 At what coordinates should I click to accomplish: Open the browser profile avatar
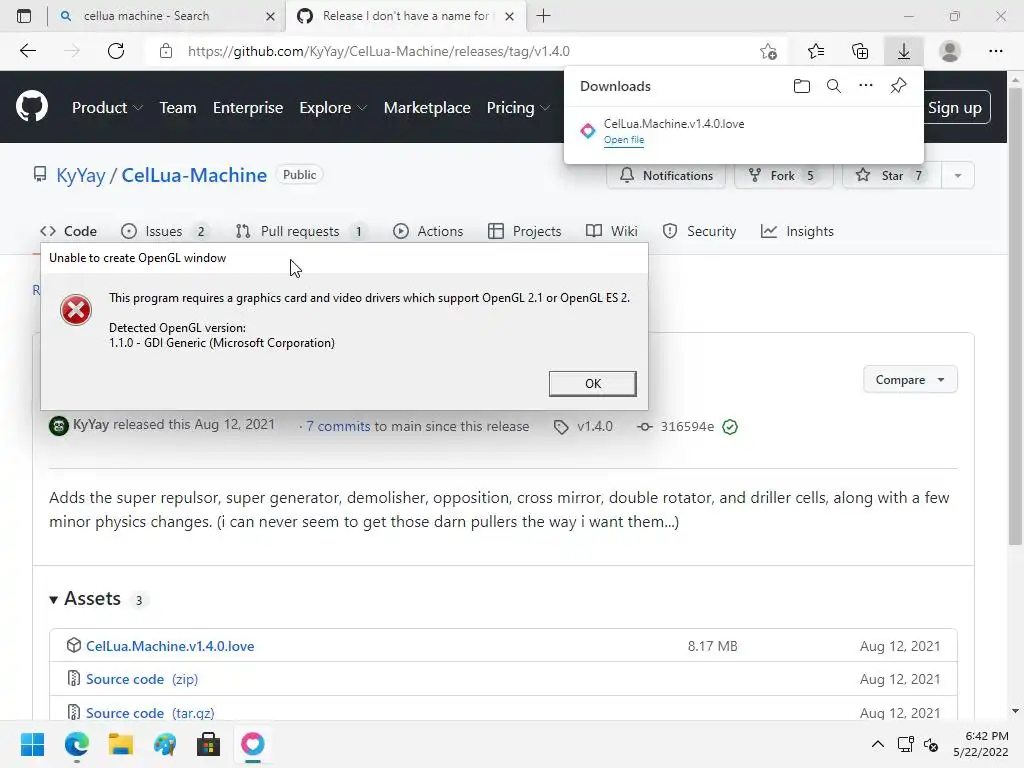pyautogui.click(x=950, y=51)
